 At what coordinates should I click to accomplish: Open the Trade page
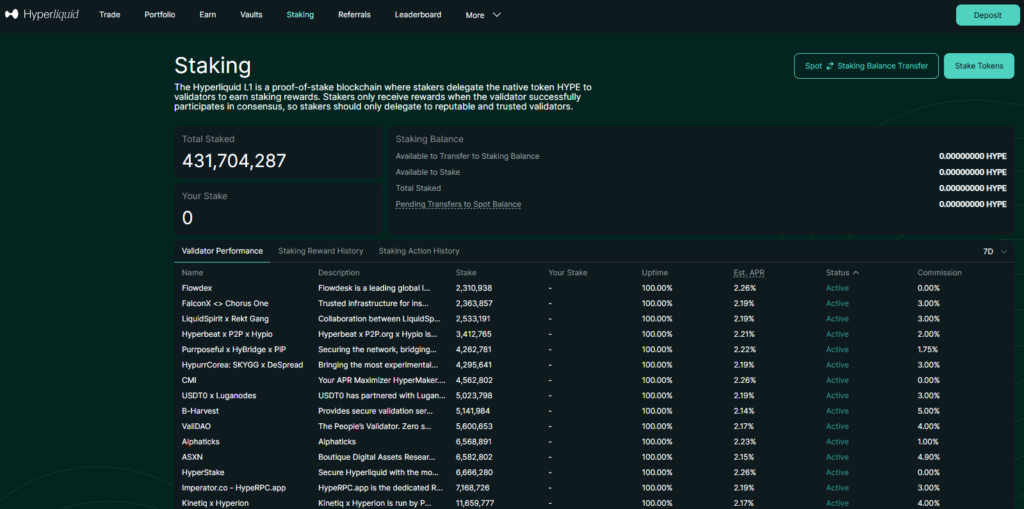pyautogui.click(x=110, y=15)
